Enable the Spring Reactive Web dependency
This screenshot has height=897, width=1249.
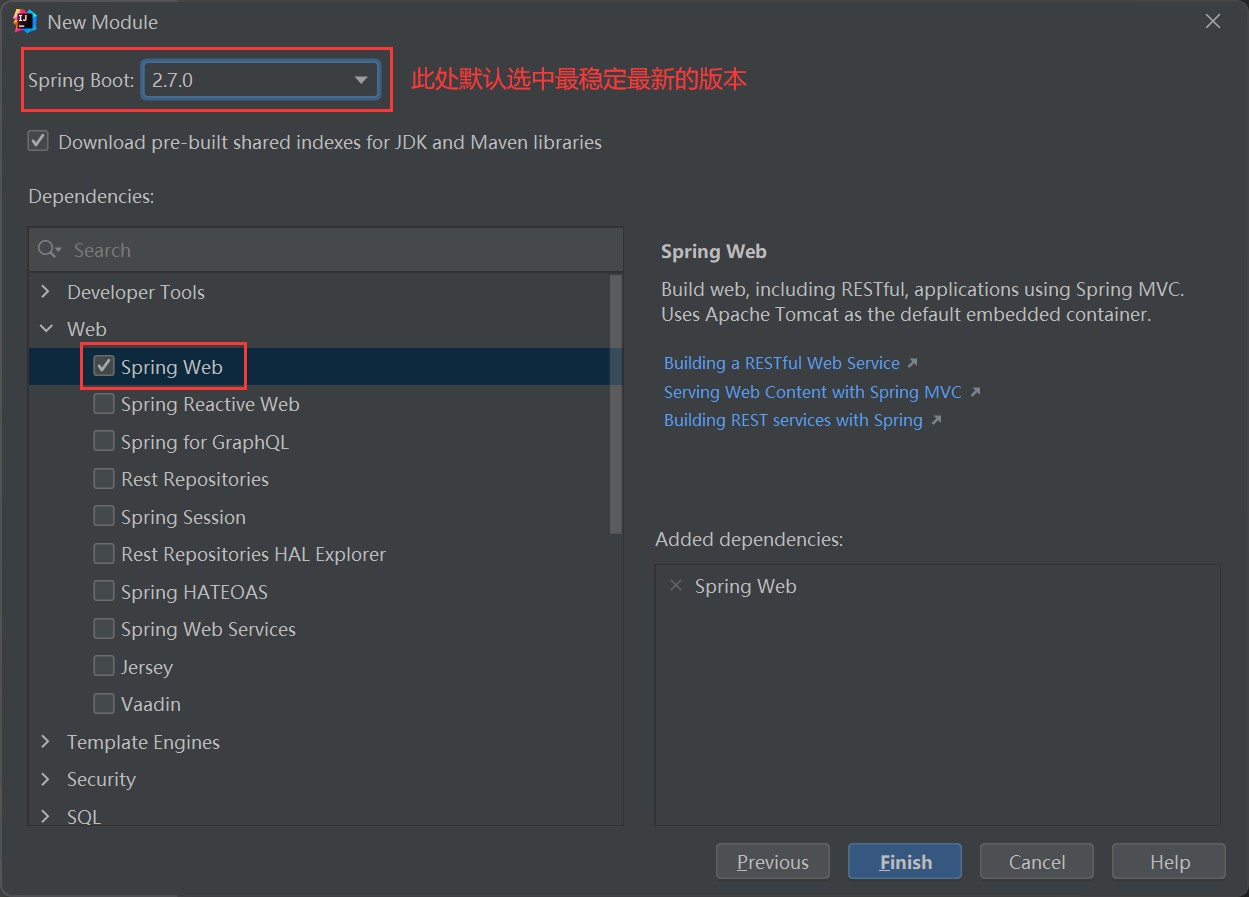pos(103,403)
